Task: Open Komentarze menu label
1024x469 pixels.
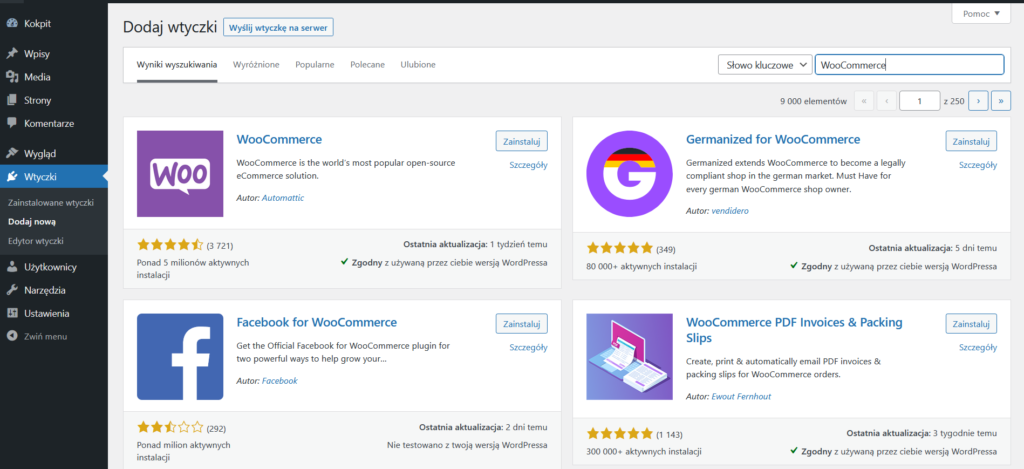Action: tap(49, 123)
